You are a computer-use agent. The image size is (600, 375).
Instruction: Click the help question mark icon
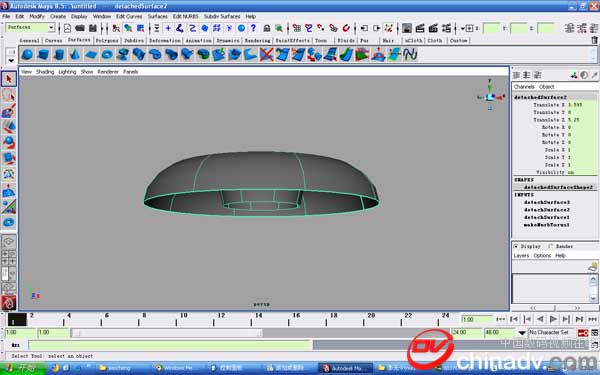253,28
